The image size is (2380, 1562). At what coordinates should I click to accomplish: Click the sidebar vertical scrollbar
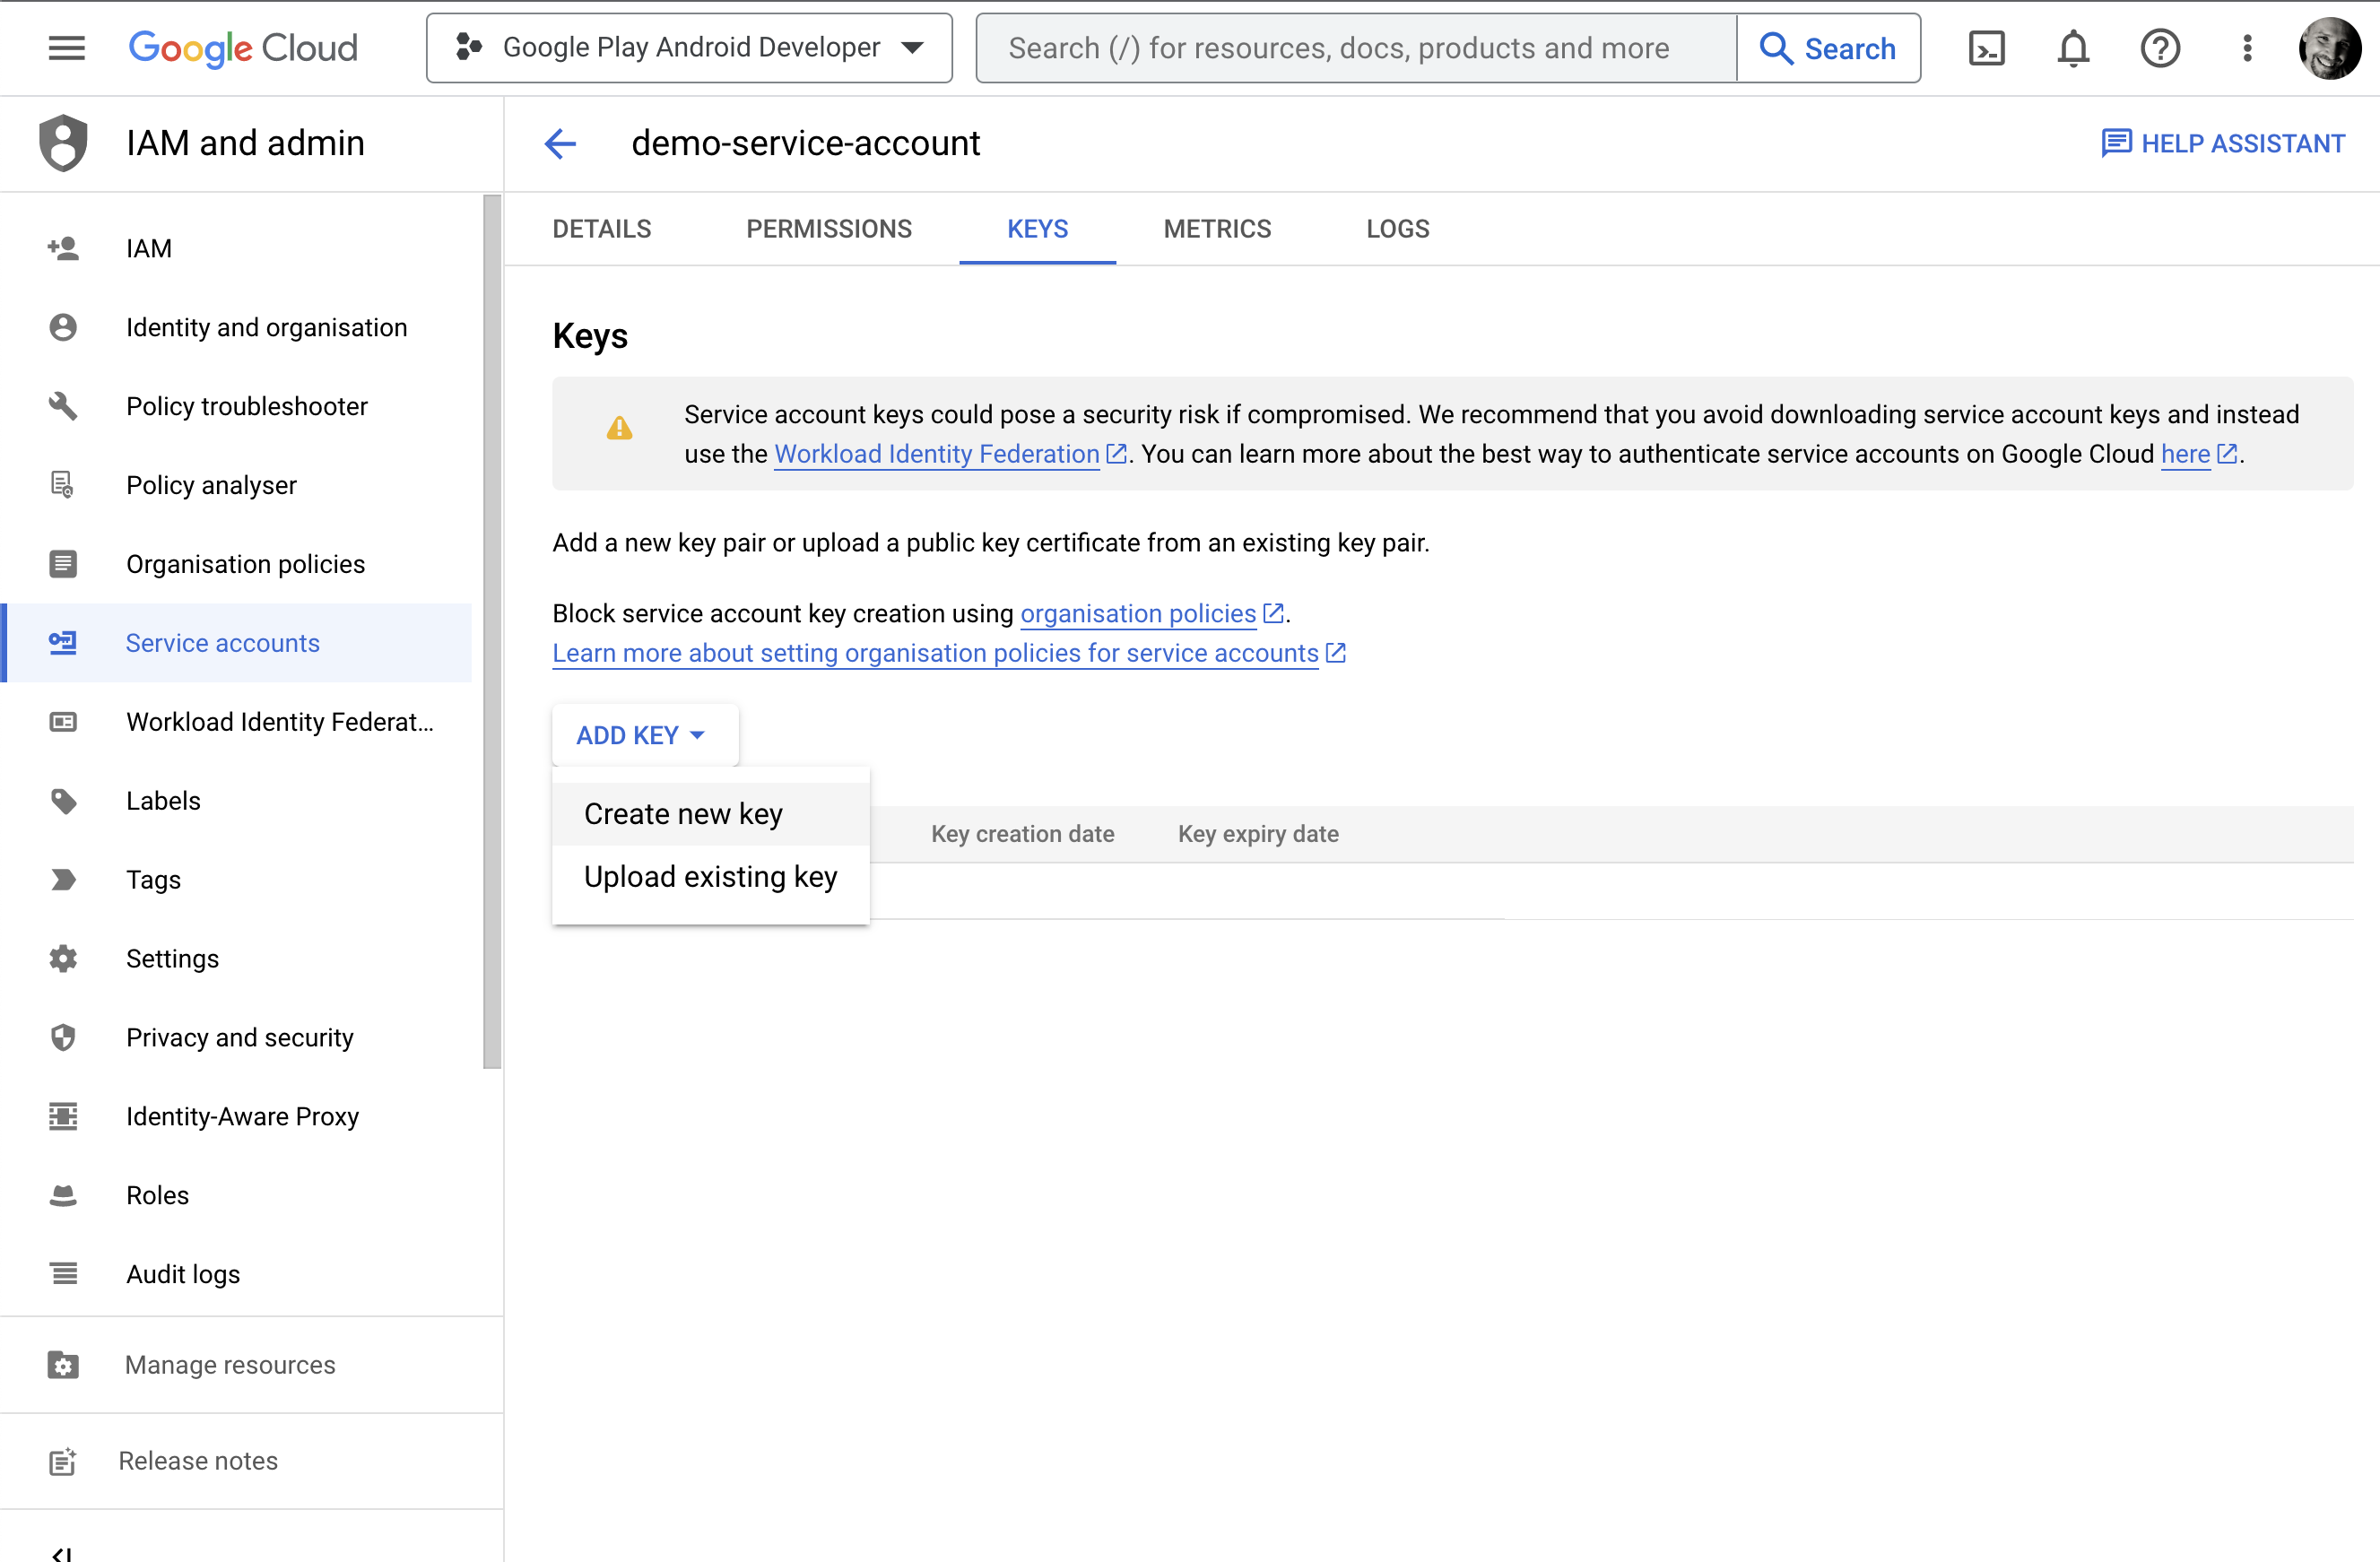coord(491,630)
